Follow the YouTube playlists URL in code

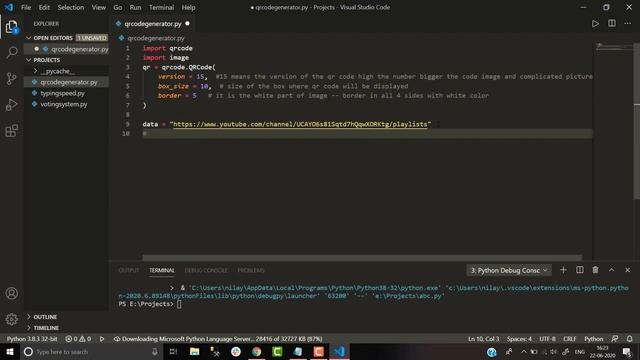point(300,124)
